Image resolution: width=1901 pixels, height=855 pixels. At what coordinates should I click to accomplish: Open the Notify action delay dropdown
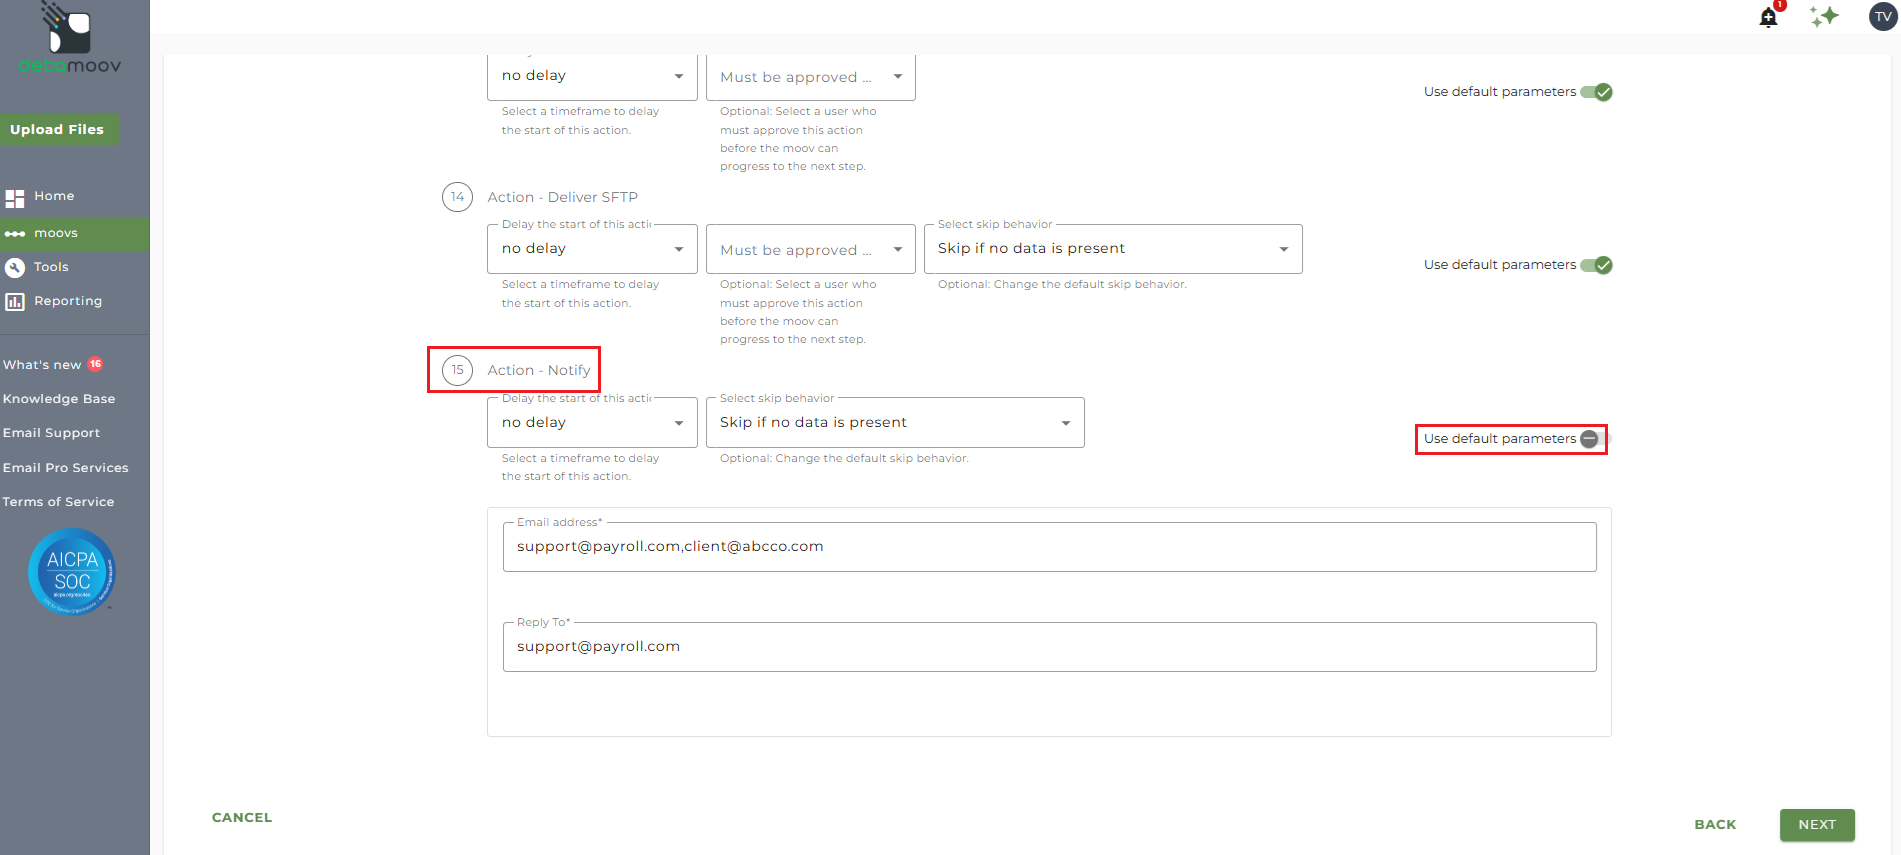pyautogui.click(x=592, y=423)
